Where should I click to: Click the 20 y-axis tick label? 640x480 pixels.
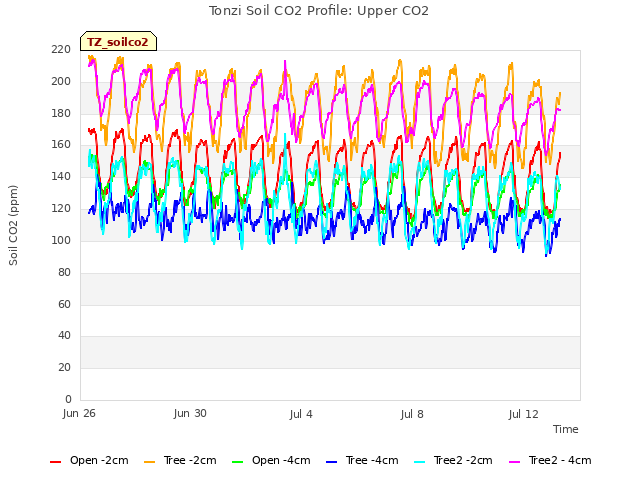(x=64, y=367)
